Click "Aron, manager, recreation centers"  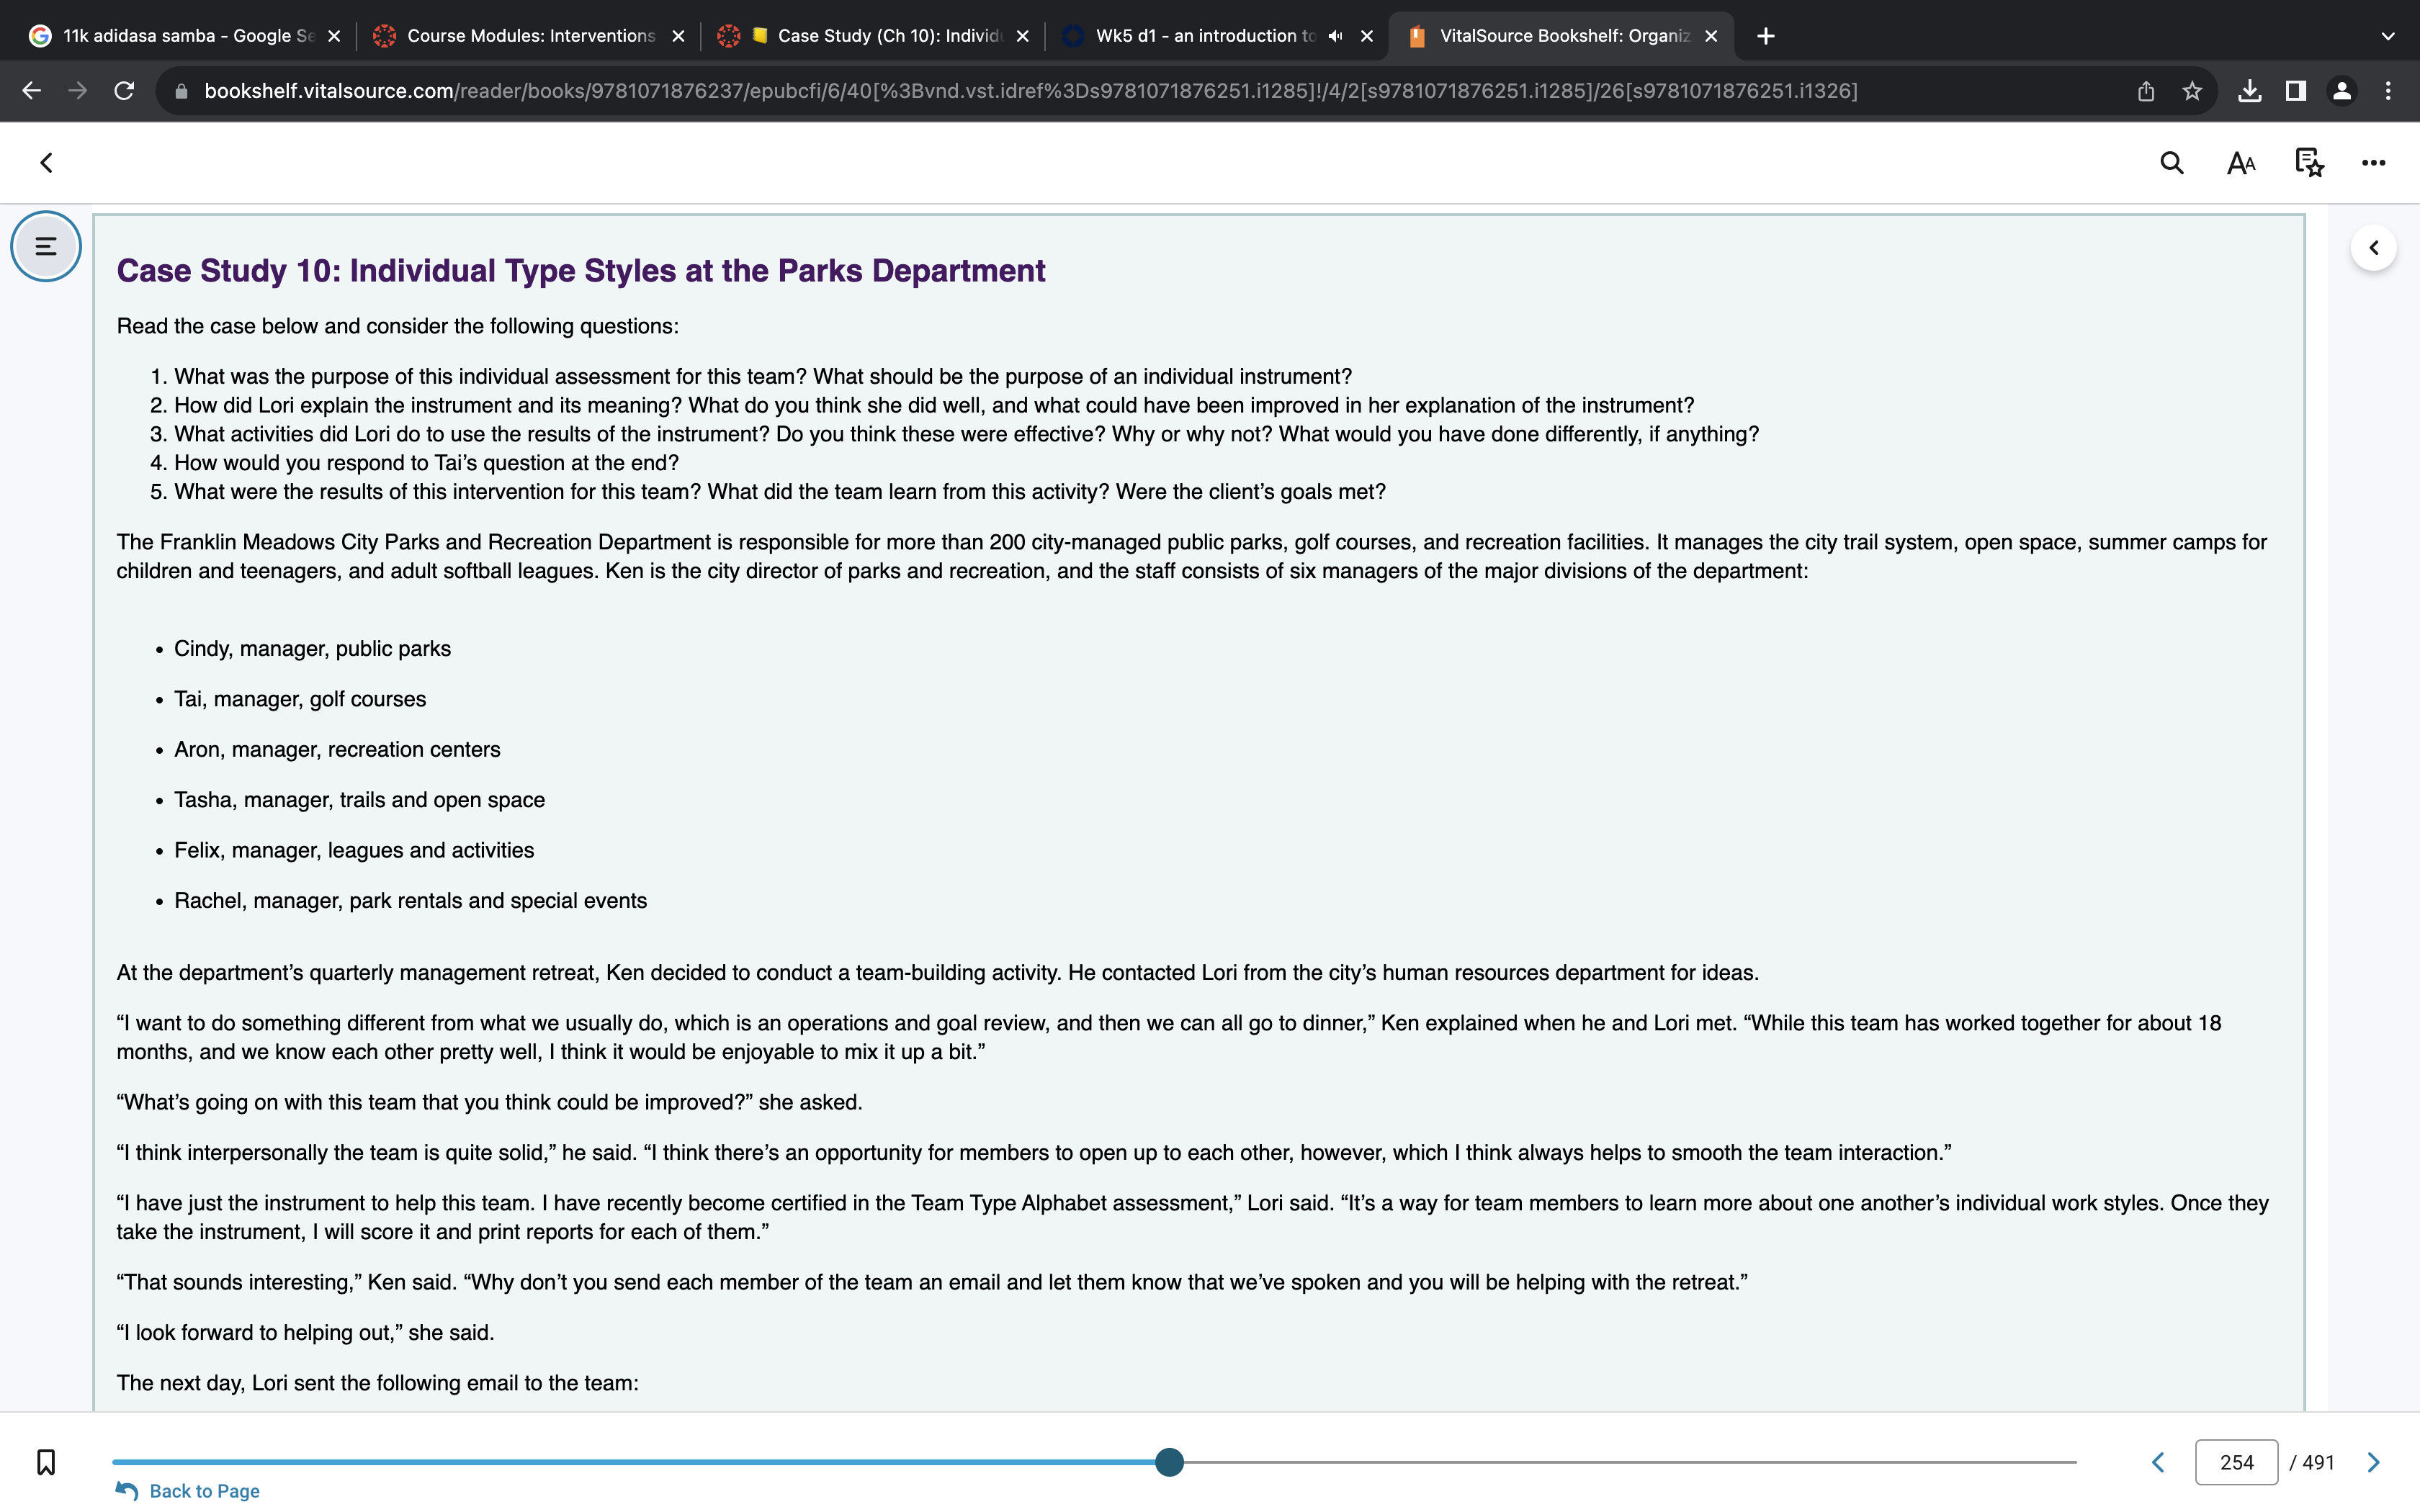(337, 750)
